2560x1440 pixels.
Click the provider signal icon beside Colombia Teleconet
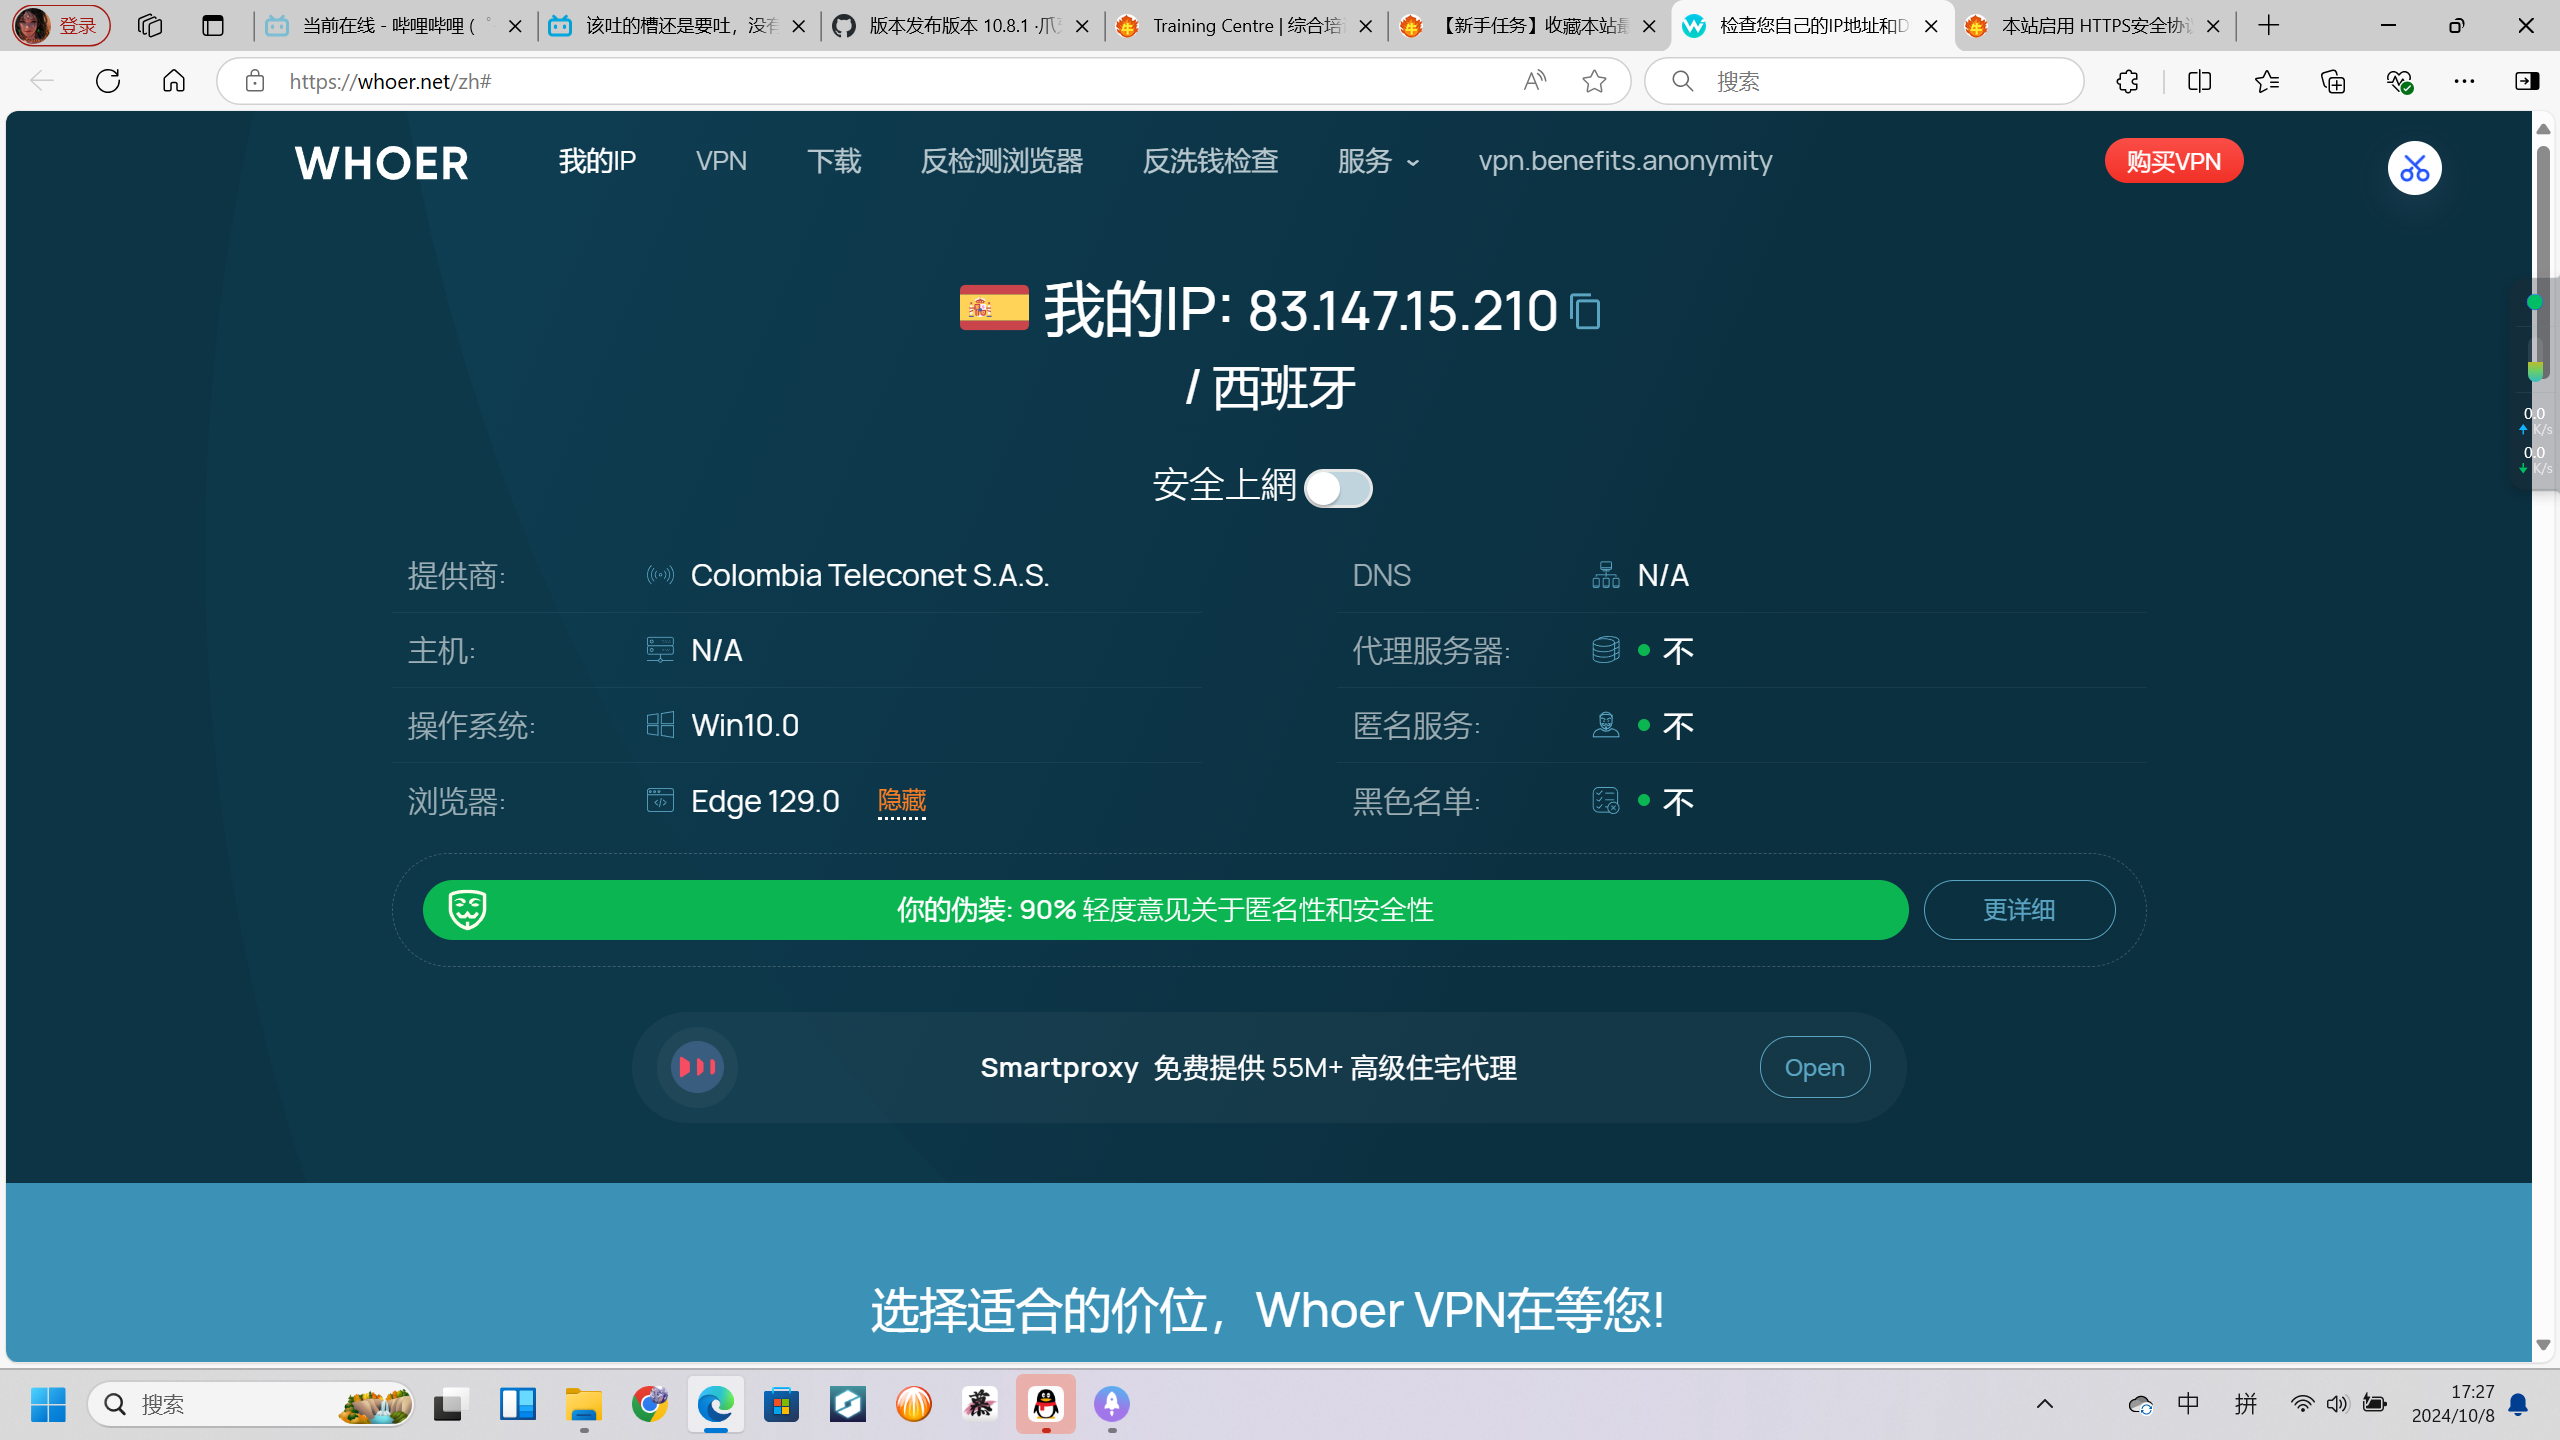pos(660,575)
